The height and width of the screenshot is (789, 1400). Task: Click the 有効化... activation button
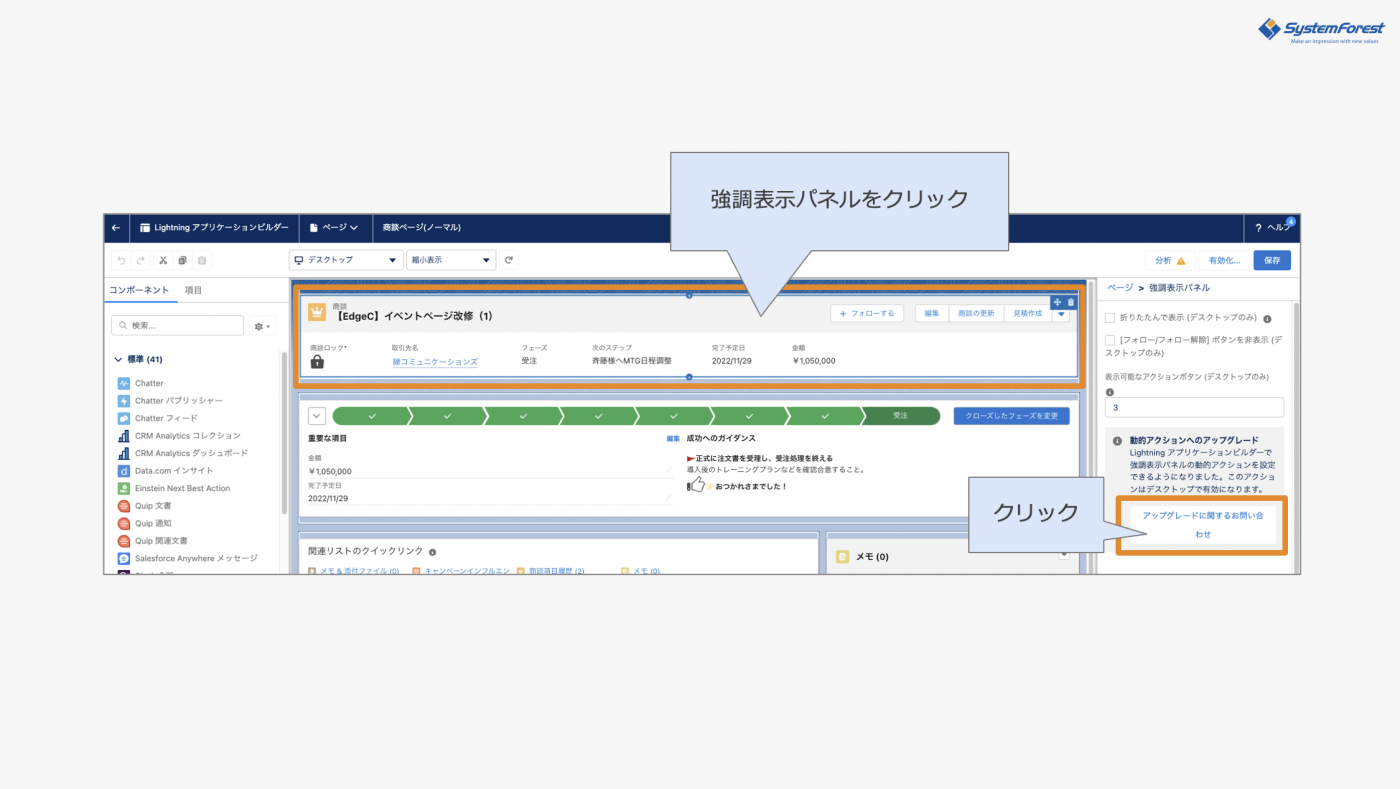coord(1224,260)
